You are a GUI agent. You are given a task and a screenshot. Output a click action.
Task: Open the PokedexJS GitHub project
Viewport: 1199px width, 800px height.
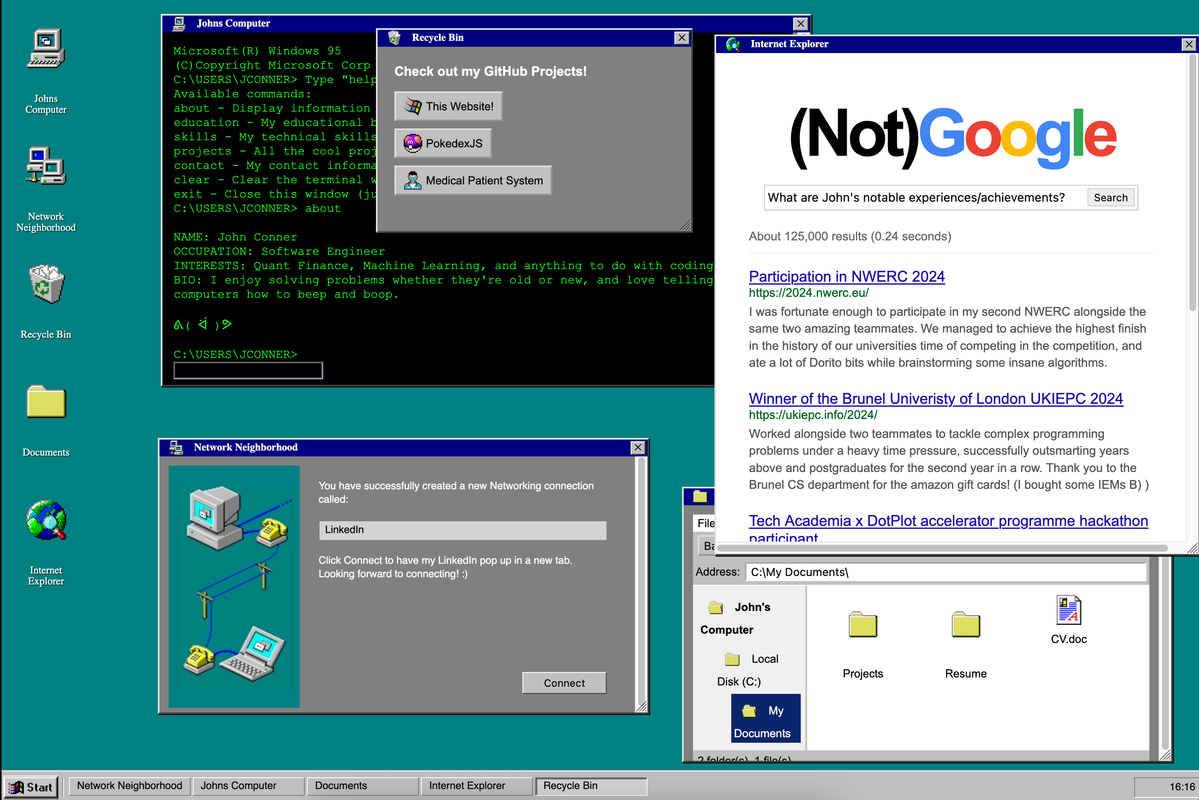pyautogui.click(x=444, y=143)
